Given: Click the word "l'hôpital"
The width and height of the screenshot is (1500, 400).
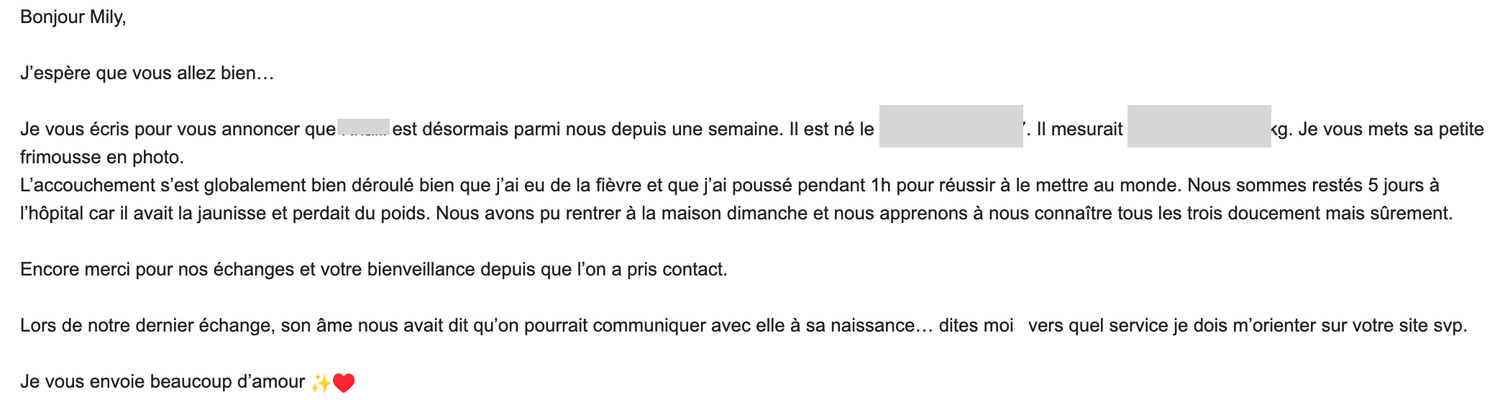Looking at the screenshot, I should point(54,213).
